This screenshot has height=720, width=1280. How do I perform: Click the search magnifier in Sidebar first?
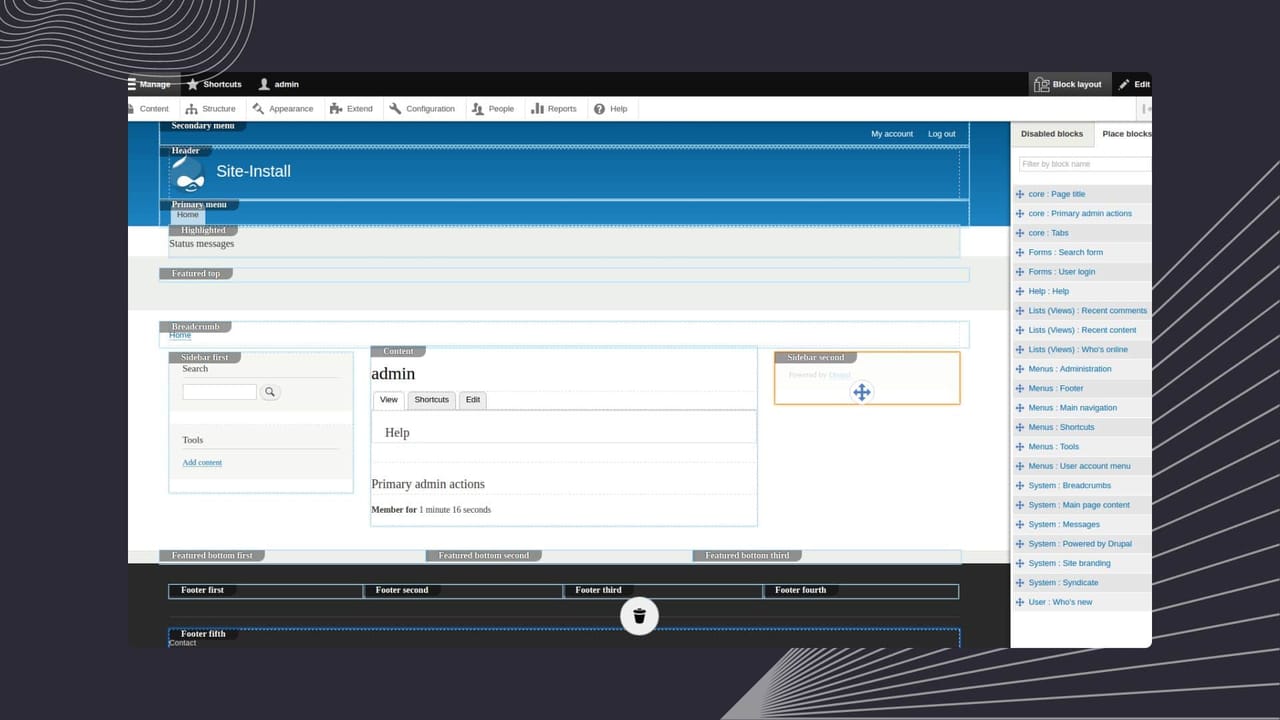pos(270,391)
